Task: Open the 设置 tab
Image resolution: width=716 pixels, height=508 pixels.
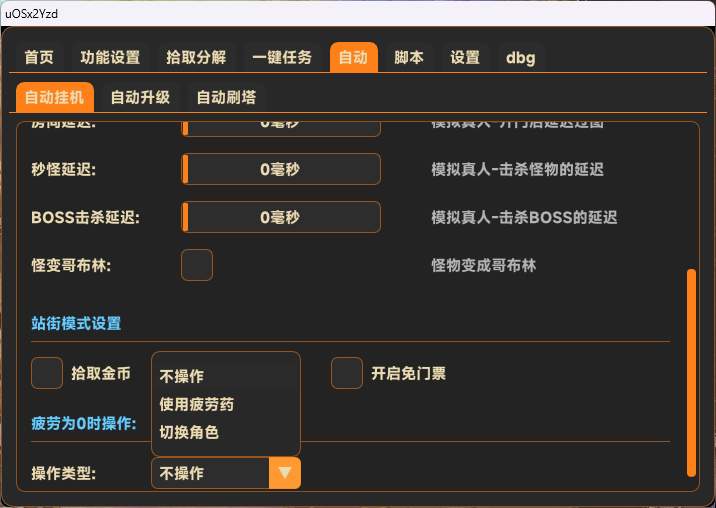Action: (x=465, y=58)
